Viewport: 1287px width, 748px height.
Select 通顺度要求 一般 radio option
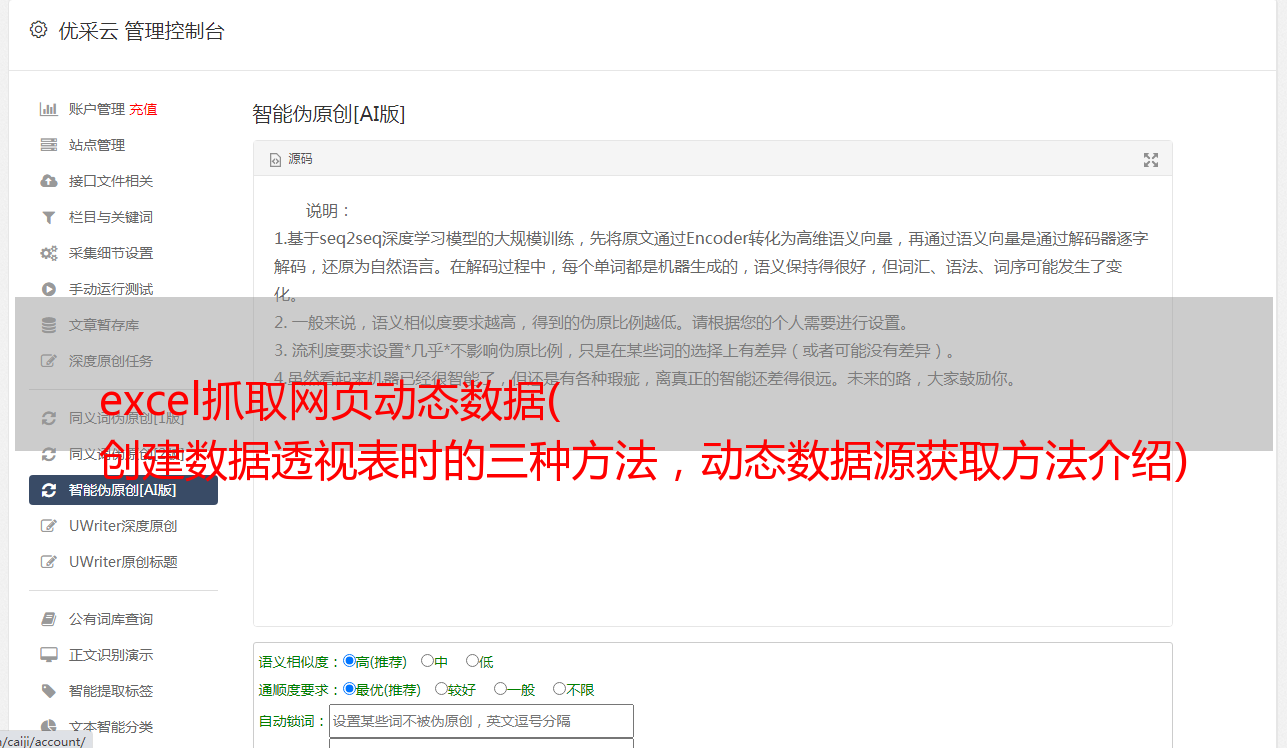[x=500, y=689]
